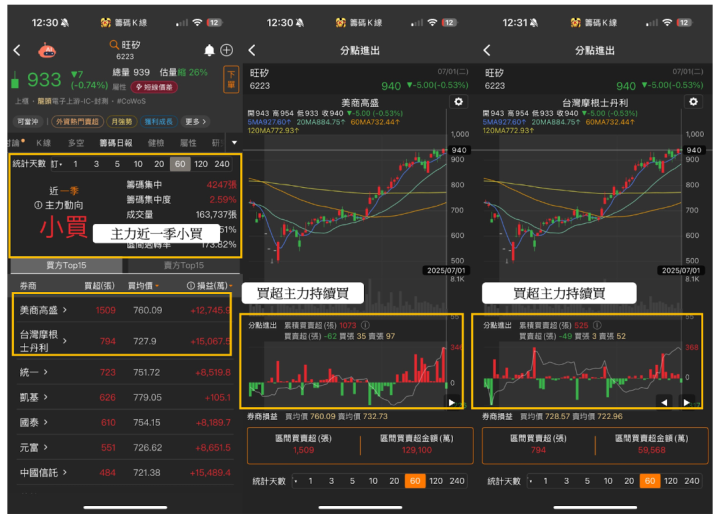The height and width of the screenshot is (524, 720).
Task: Open the 訂 custom-days dropdown
Action: point(56,164)
